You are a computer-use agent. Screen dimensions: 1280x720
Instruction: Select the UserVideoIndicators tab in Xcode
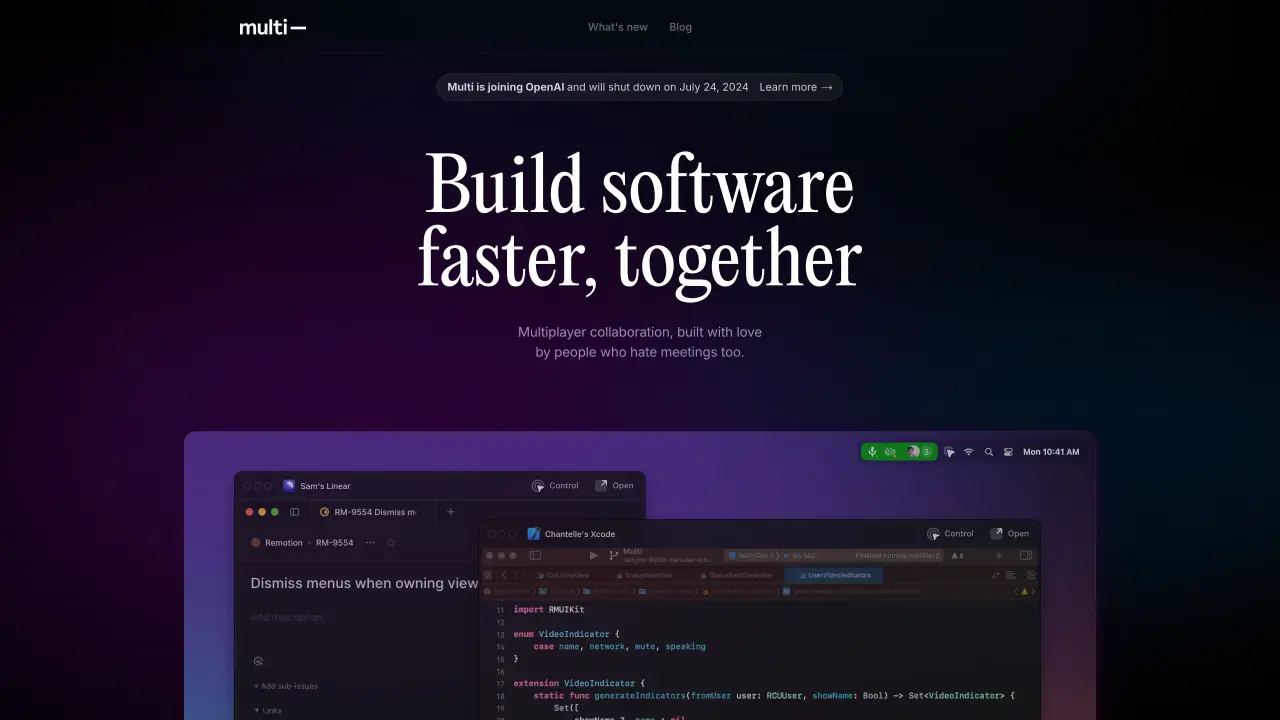pyautogui.click(x=834, y=576)
